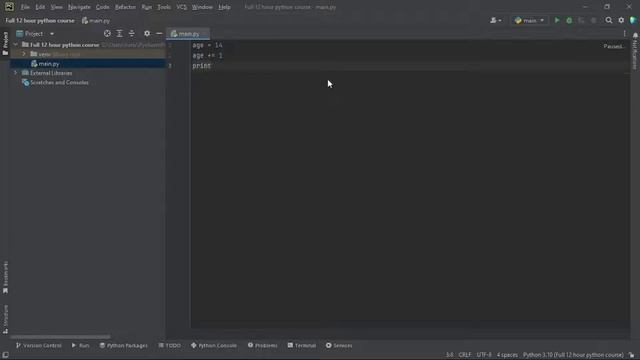Click the lock read-only icon in status bar
Viewport: 640px width, 360px height.
click(631, 355)
